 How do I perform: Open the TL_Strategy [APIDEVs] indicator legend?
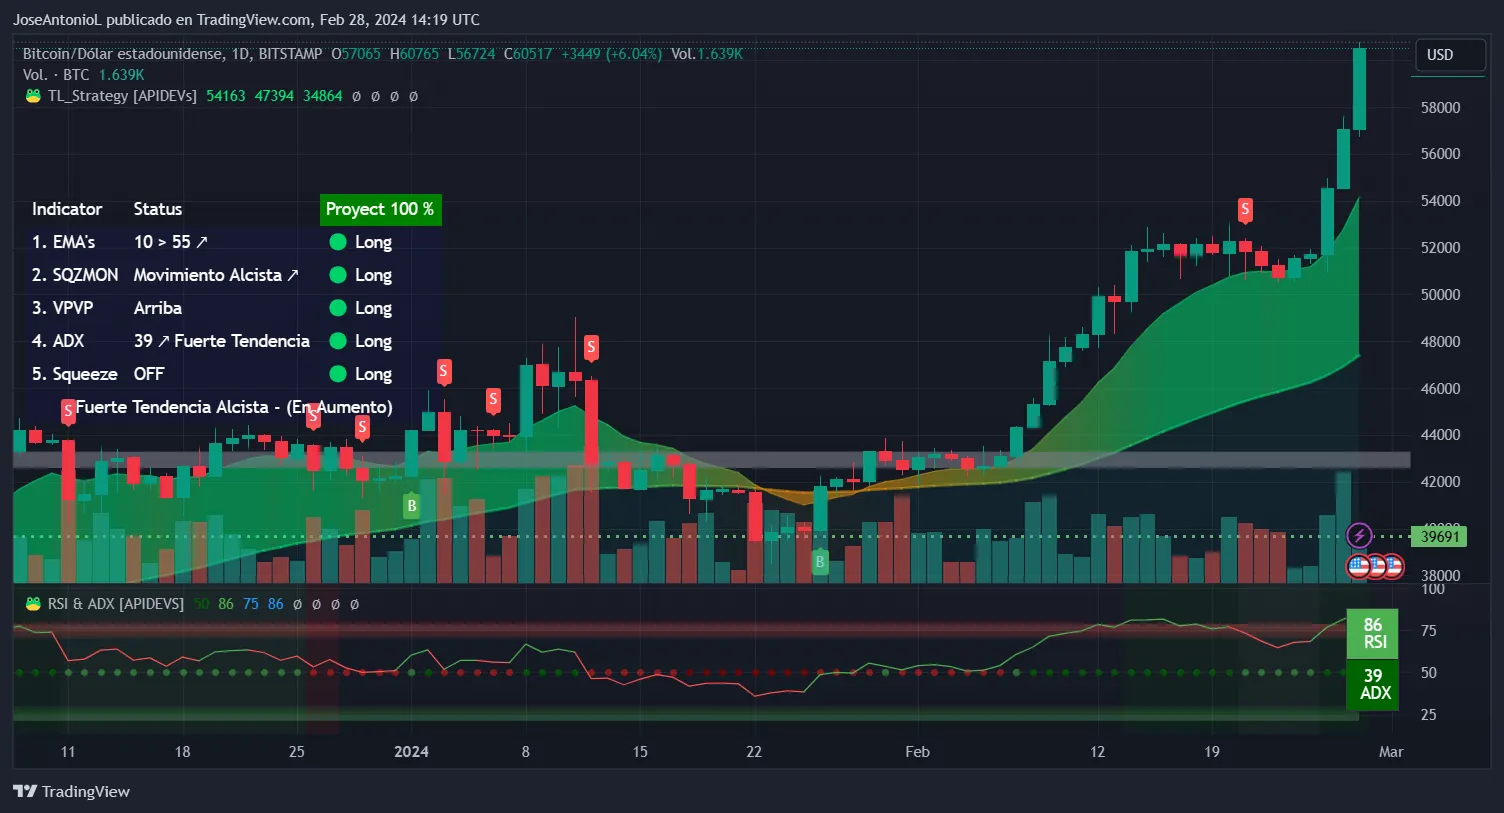pos(122,96)
